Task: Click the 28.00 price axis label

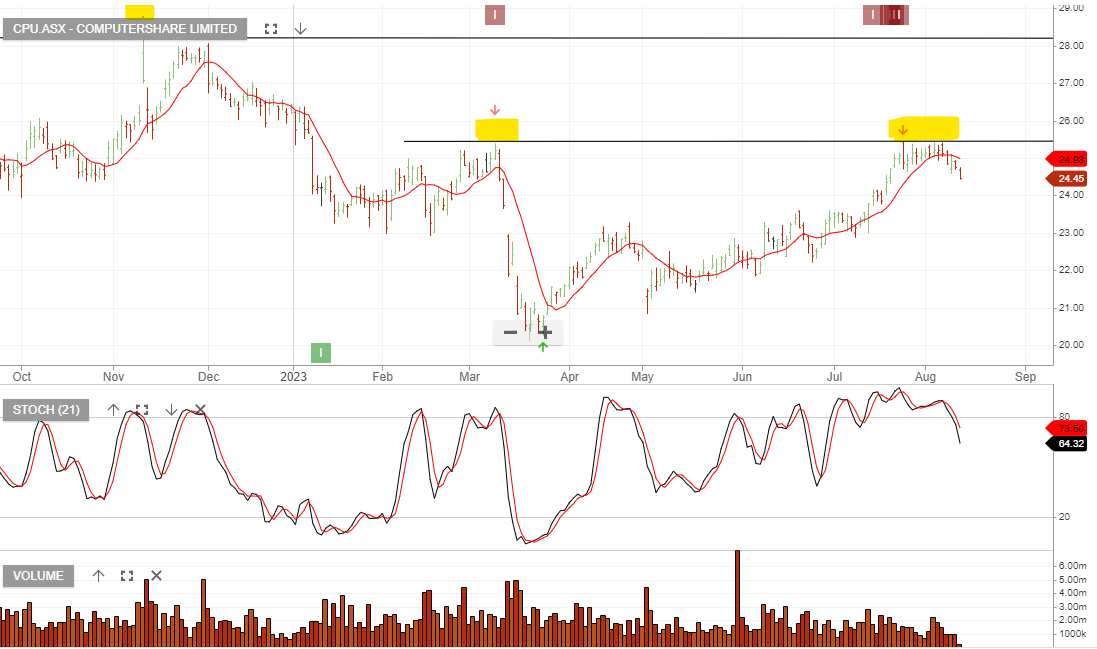Action: [x=1071, y=46]
